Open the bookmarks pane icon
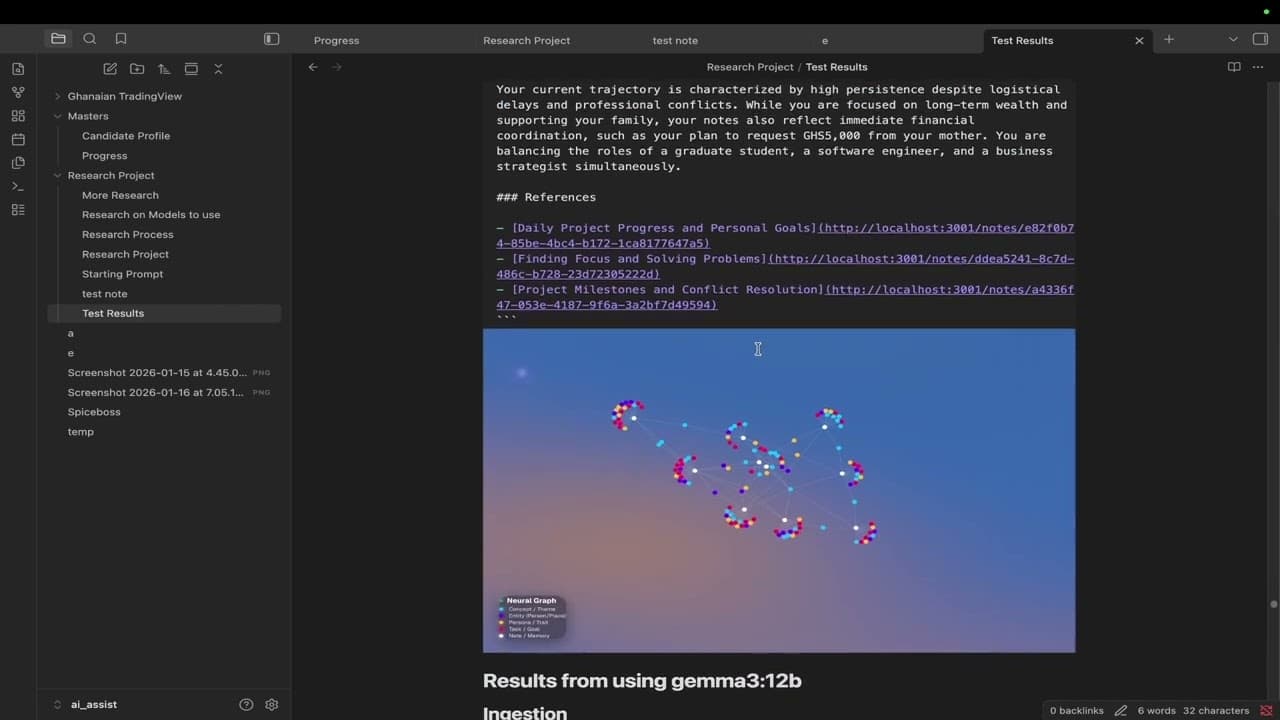Screen dimensions: 1280x720 coord(121,39)
